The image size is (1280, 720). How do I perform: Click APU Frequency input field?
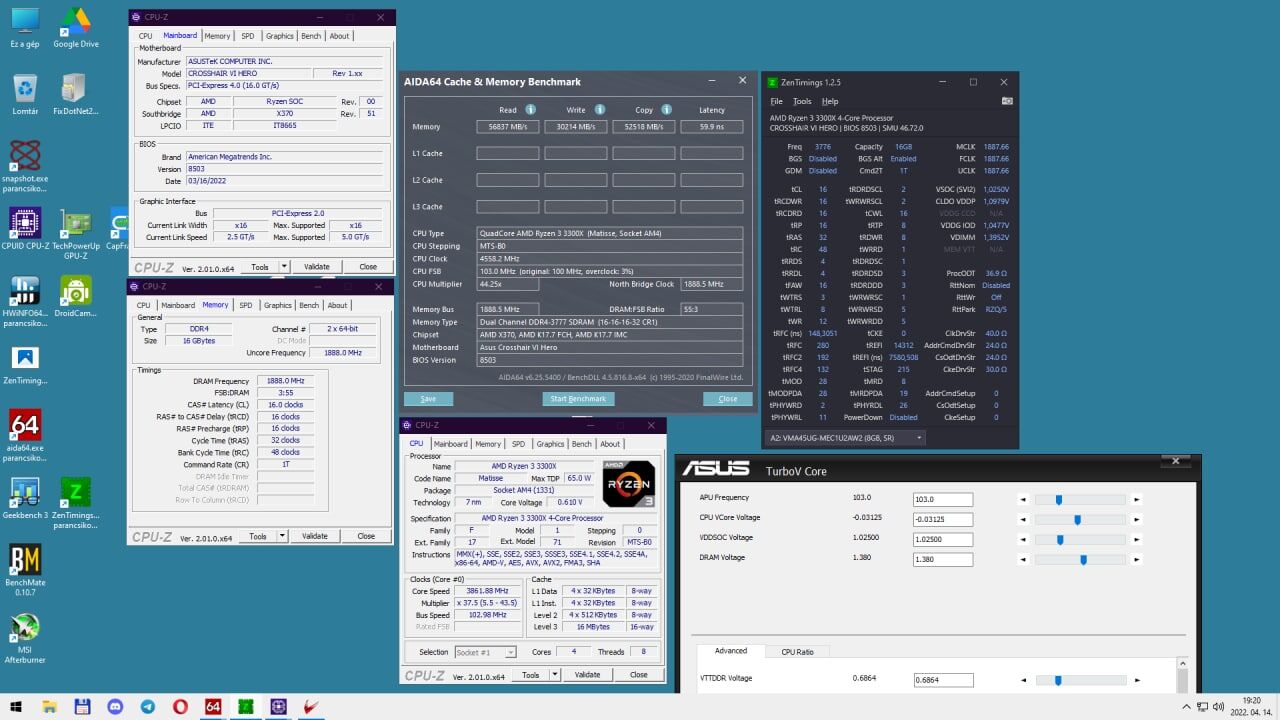click(x=943, y=499)
